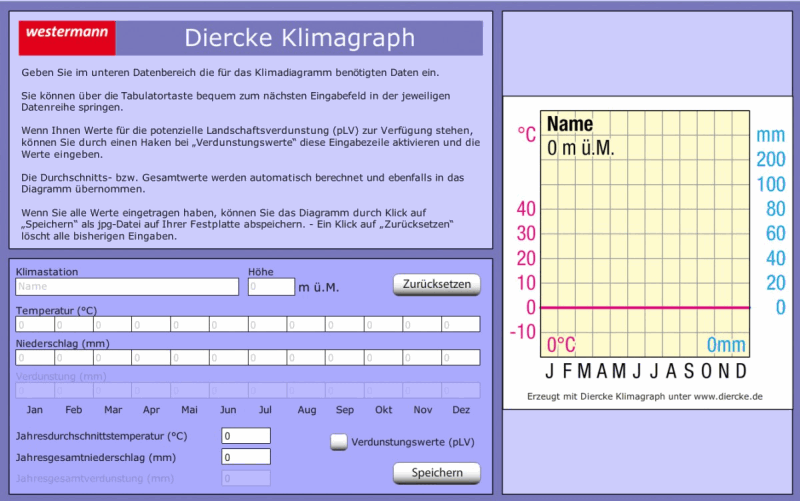Click the Höhe altitude input field
This screenshot has height=501, width=800.
[x=271, y=287]
